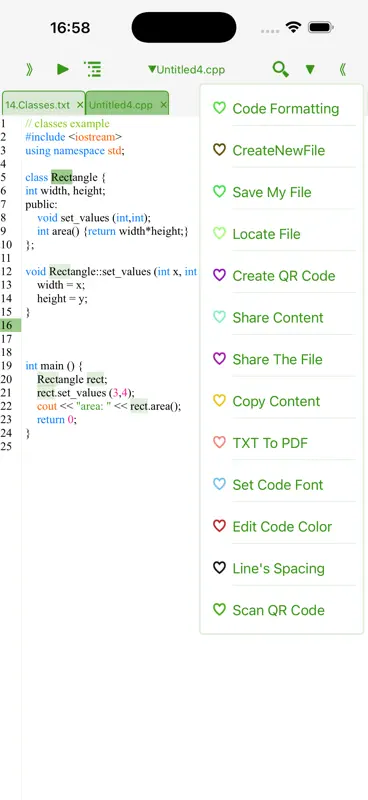This screenshot has height=800, width=368.
Task: Tap heart icon beside Code Formatting
Action: coord(219,108)
